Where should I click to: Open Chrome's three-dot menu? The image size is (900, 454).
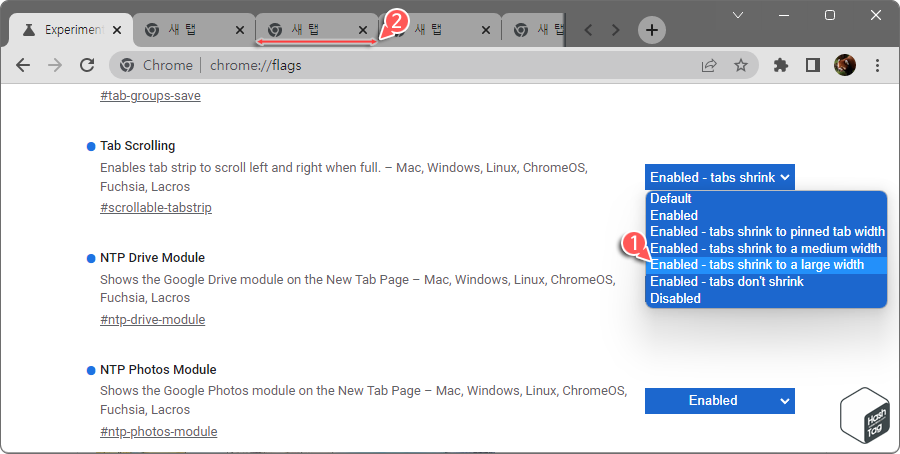(x=877, y=65)
